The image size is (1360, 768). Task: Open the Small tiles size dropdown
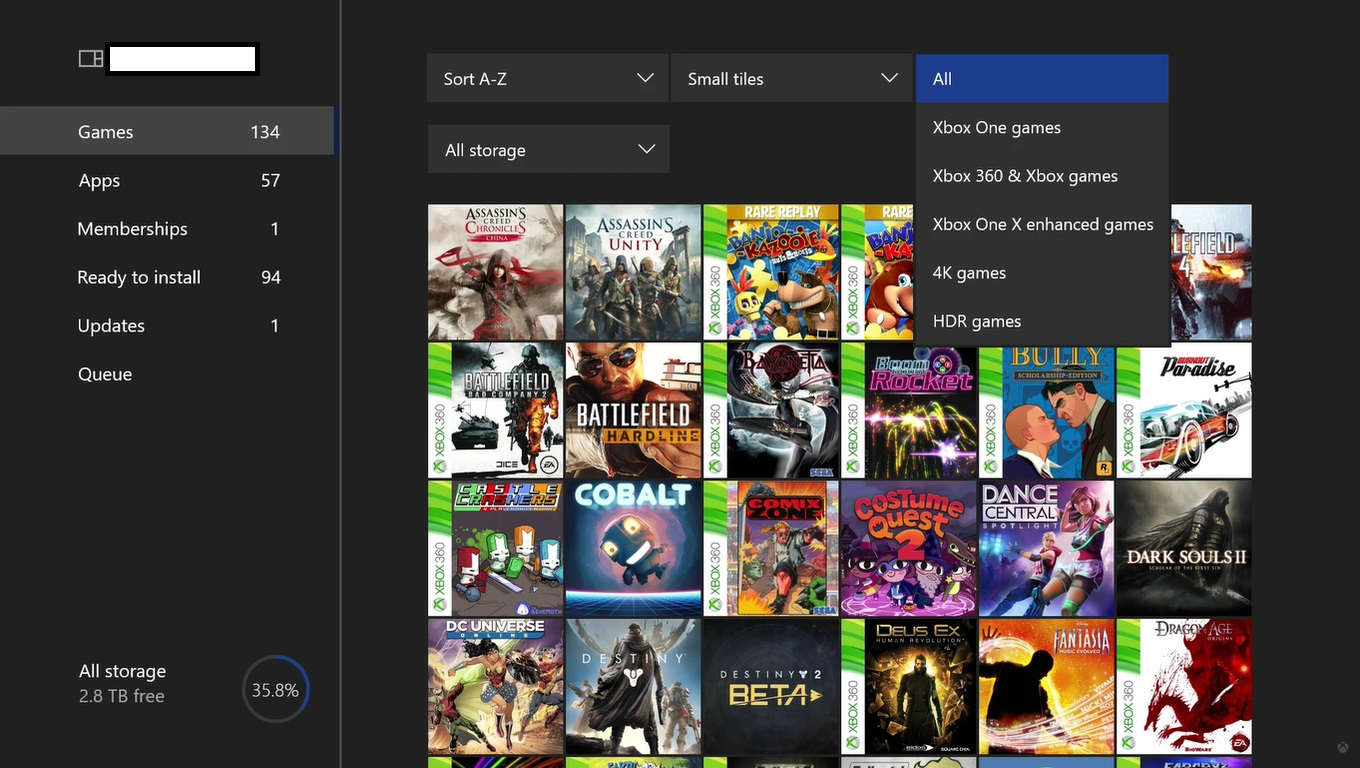(x=791, y=79)
